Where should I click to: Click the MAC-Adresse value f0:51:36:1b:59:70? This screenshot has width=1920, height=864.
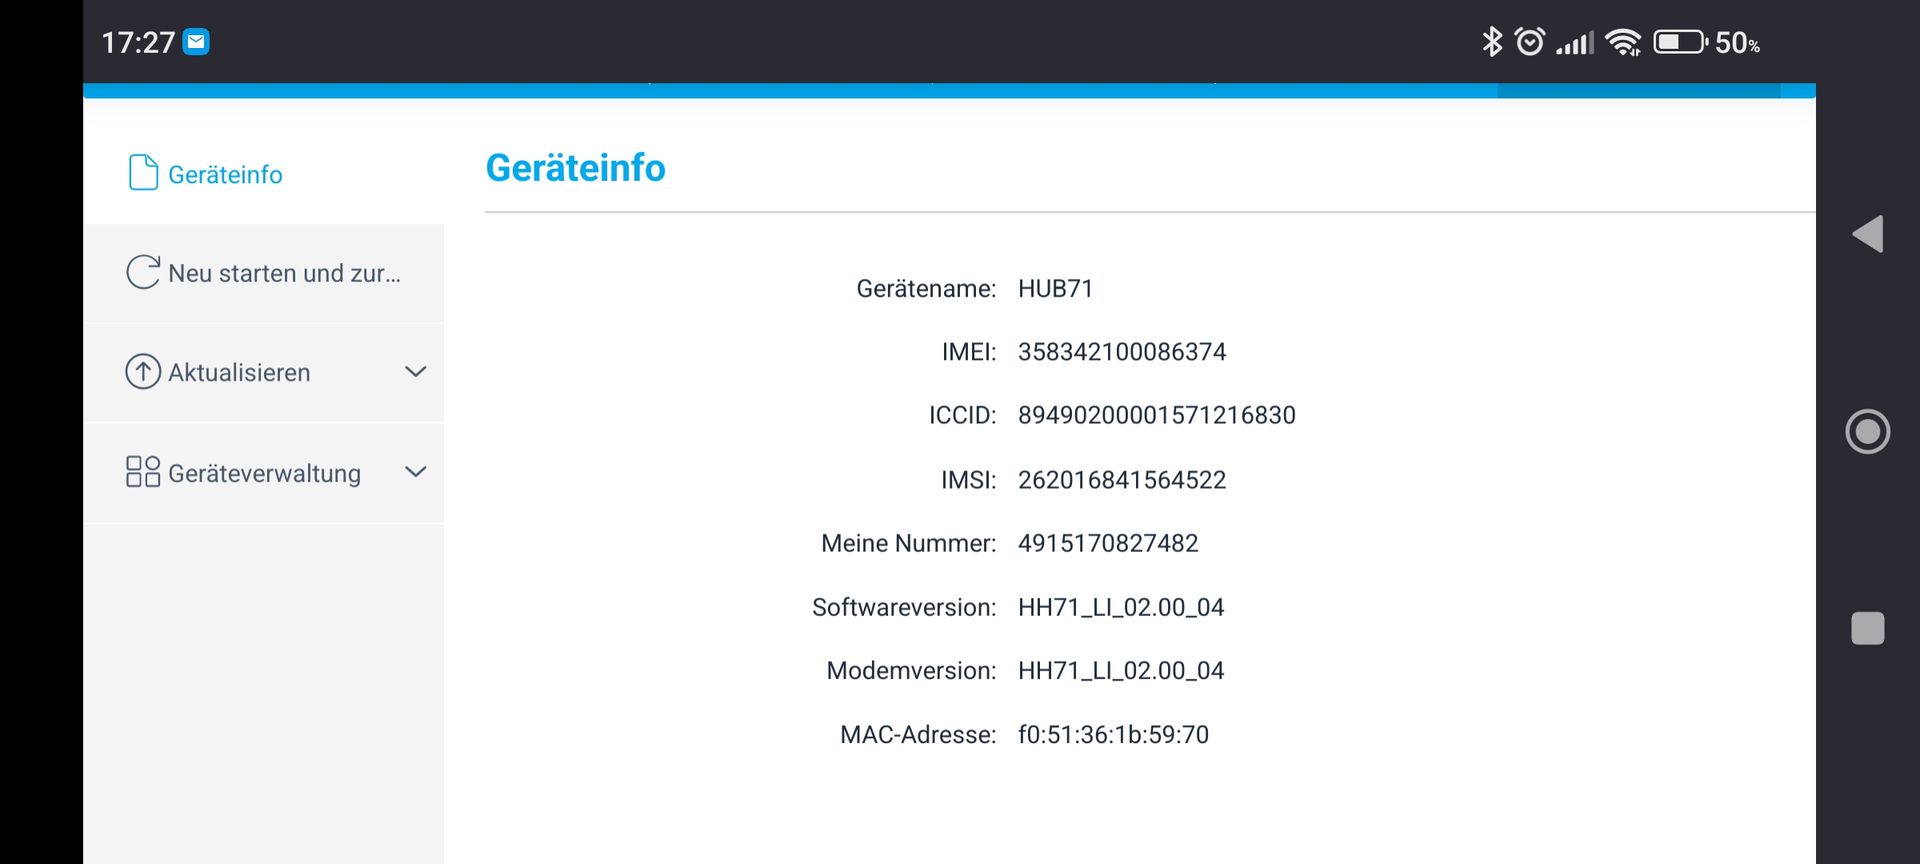tap(1113, 735)
